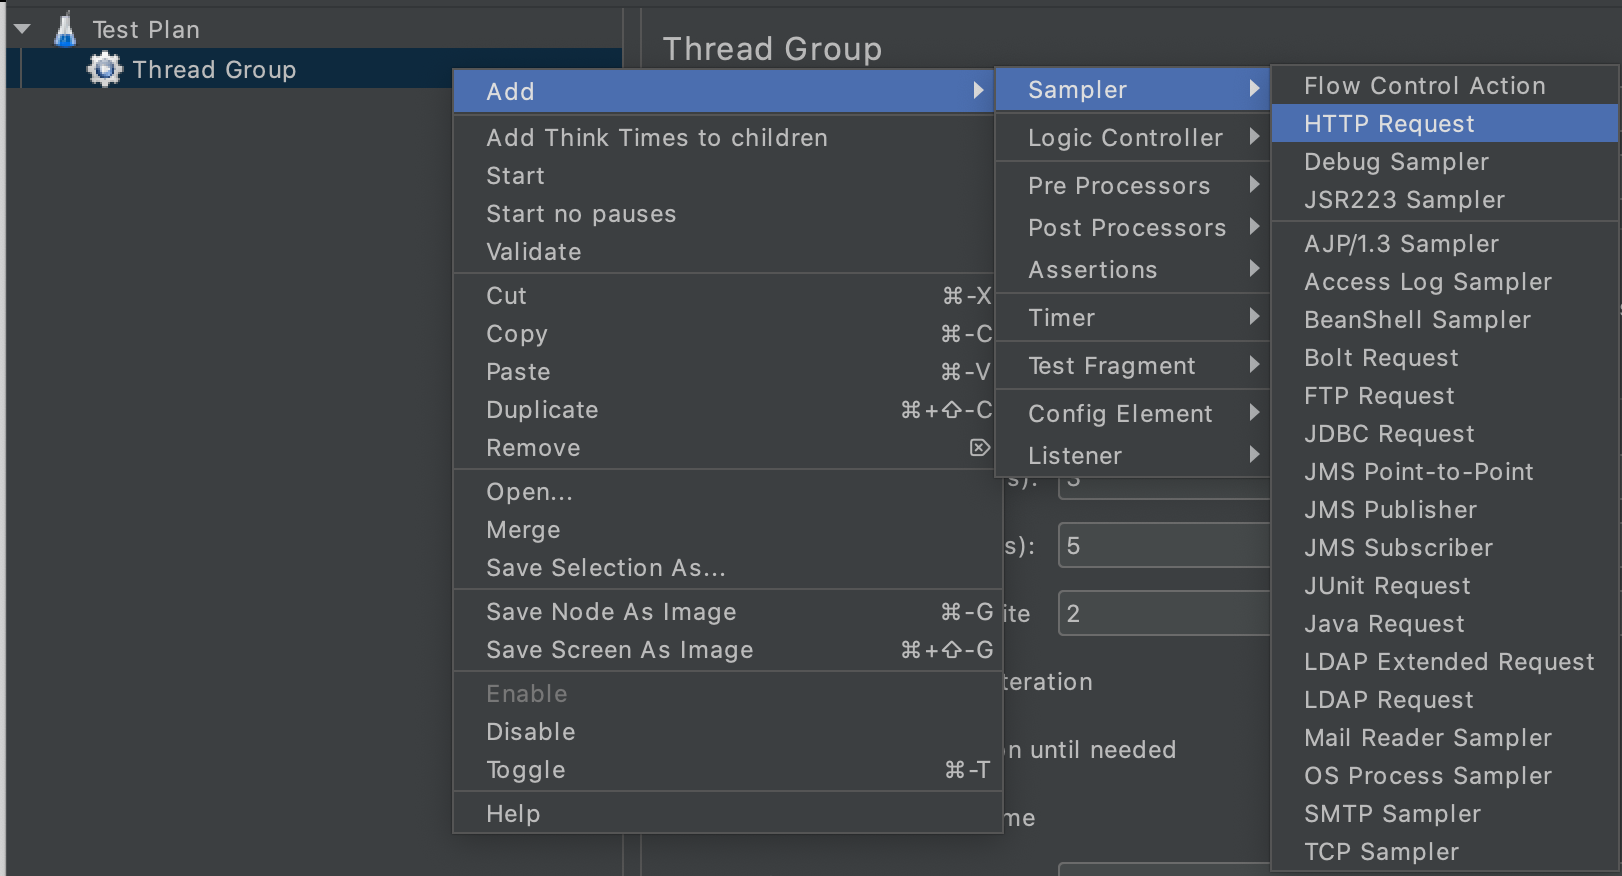Open Config Element submenu
1622x876 pixels.
(1133, 413)
